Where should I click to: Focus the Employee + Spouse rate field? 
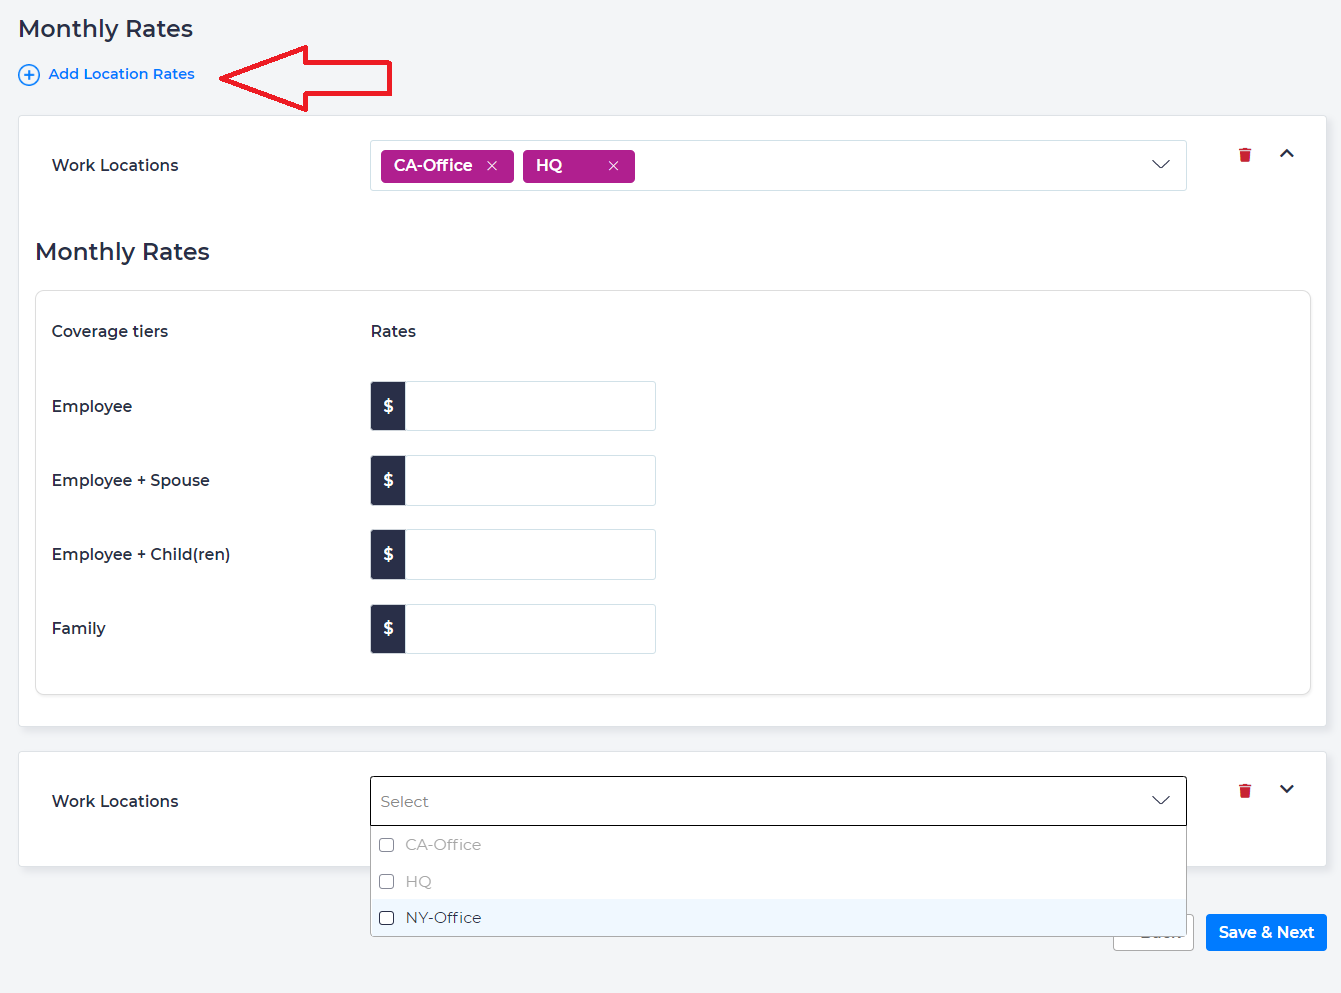(x=529, y=480)
